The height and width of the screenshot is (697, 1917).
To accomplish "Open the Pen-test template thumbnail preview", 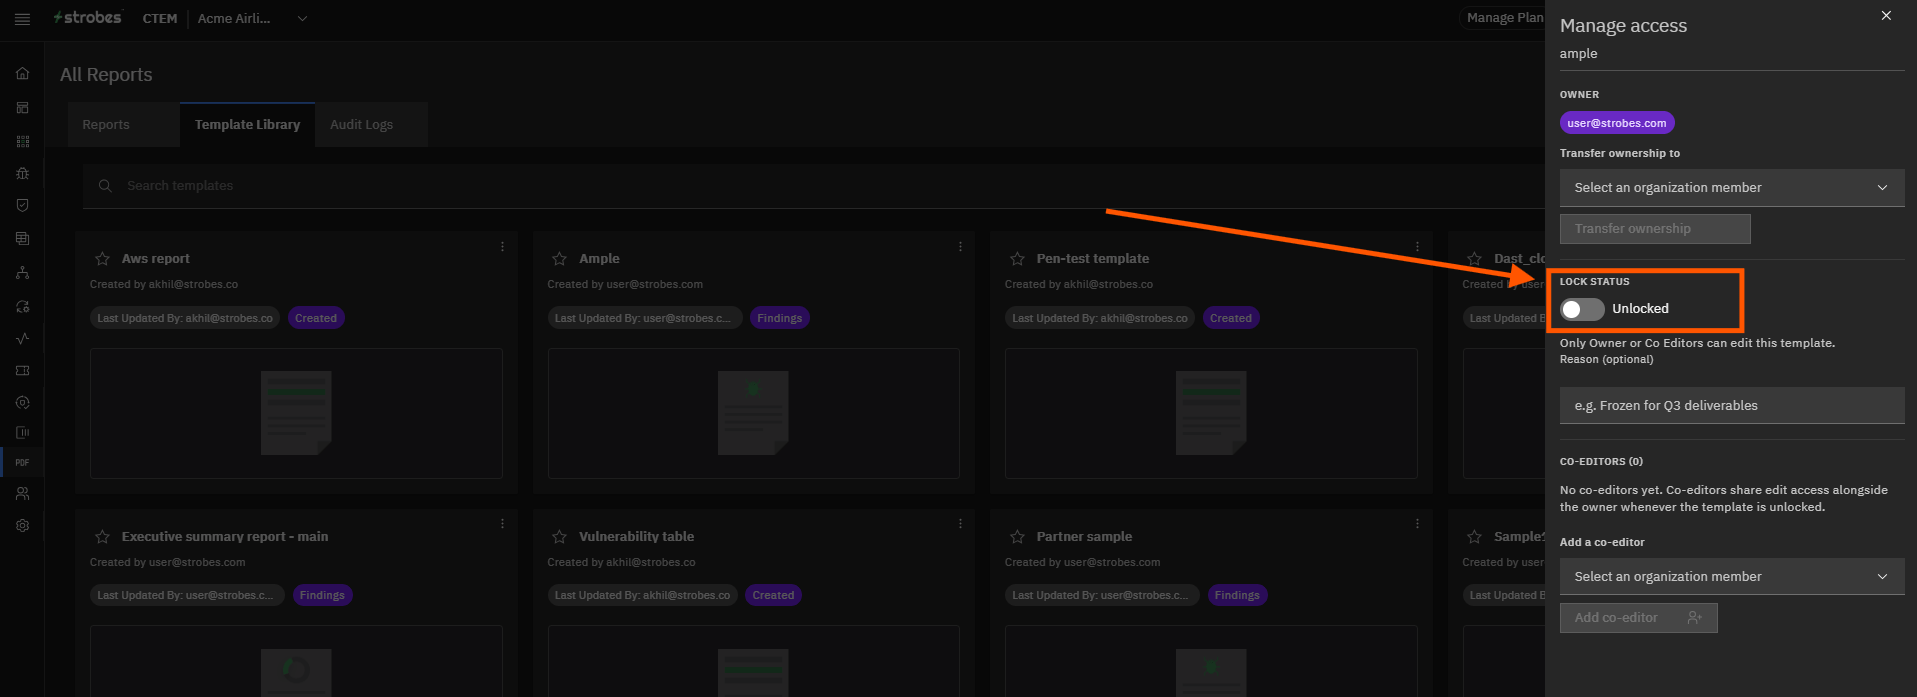I will (1211, 413).
